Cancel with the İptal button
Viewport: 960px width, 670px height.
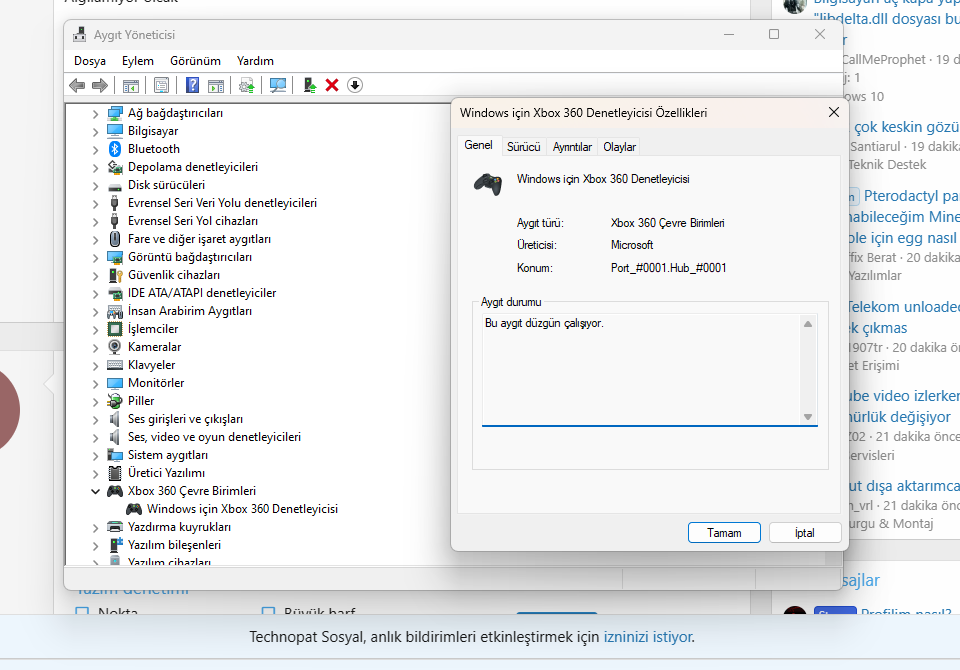click(804, 533)
